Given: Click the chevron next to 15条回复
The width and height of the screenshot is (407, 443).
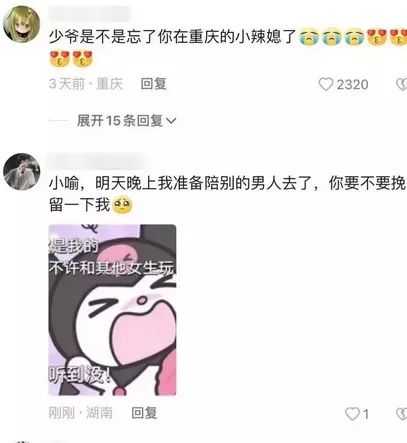Looking at the screenshot, I should tap(171, 121).
